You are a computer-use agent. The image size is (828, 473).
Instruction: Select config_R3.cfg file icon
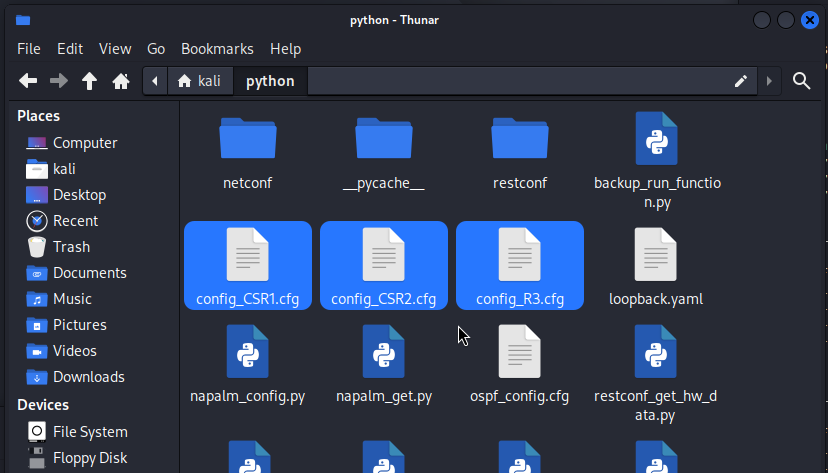click(x=520, y=254)
